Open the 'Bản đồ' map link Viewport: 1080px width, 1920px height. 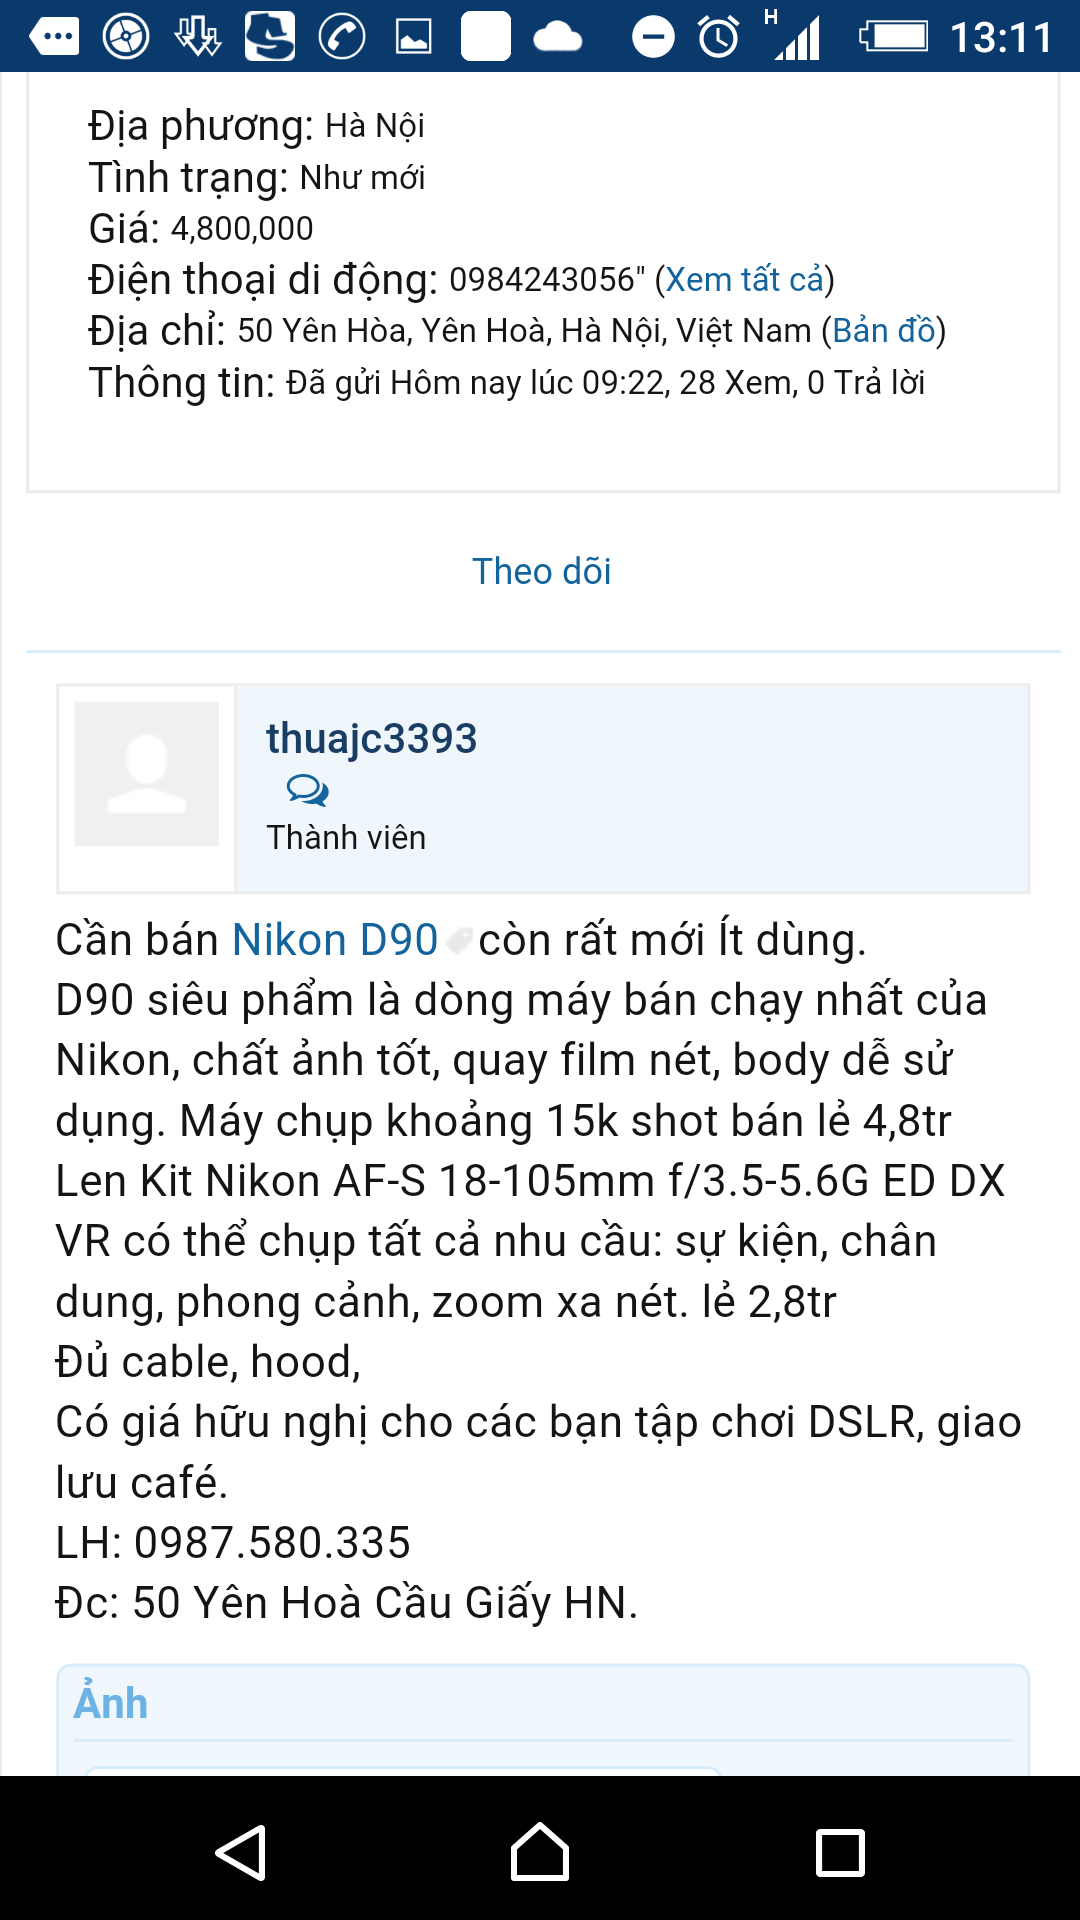884,331
